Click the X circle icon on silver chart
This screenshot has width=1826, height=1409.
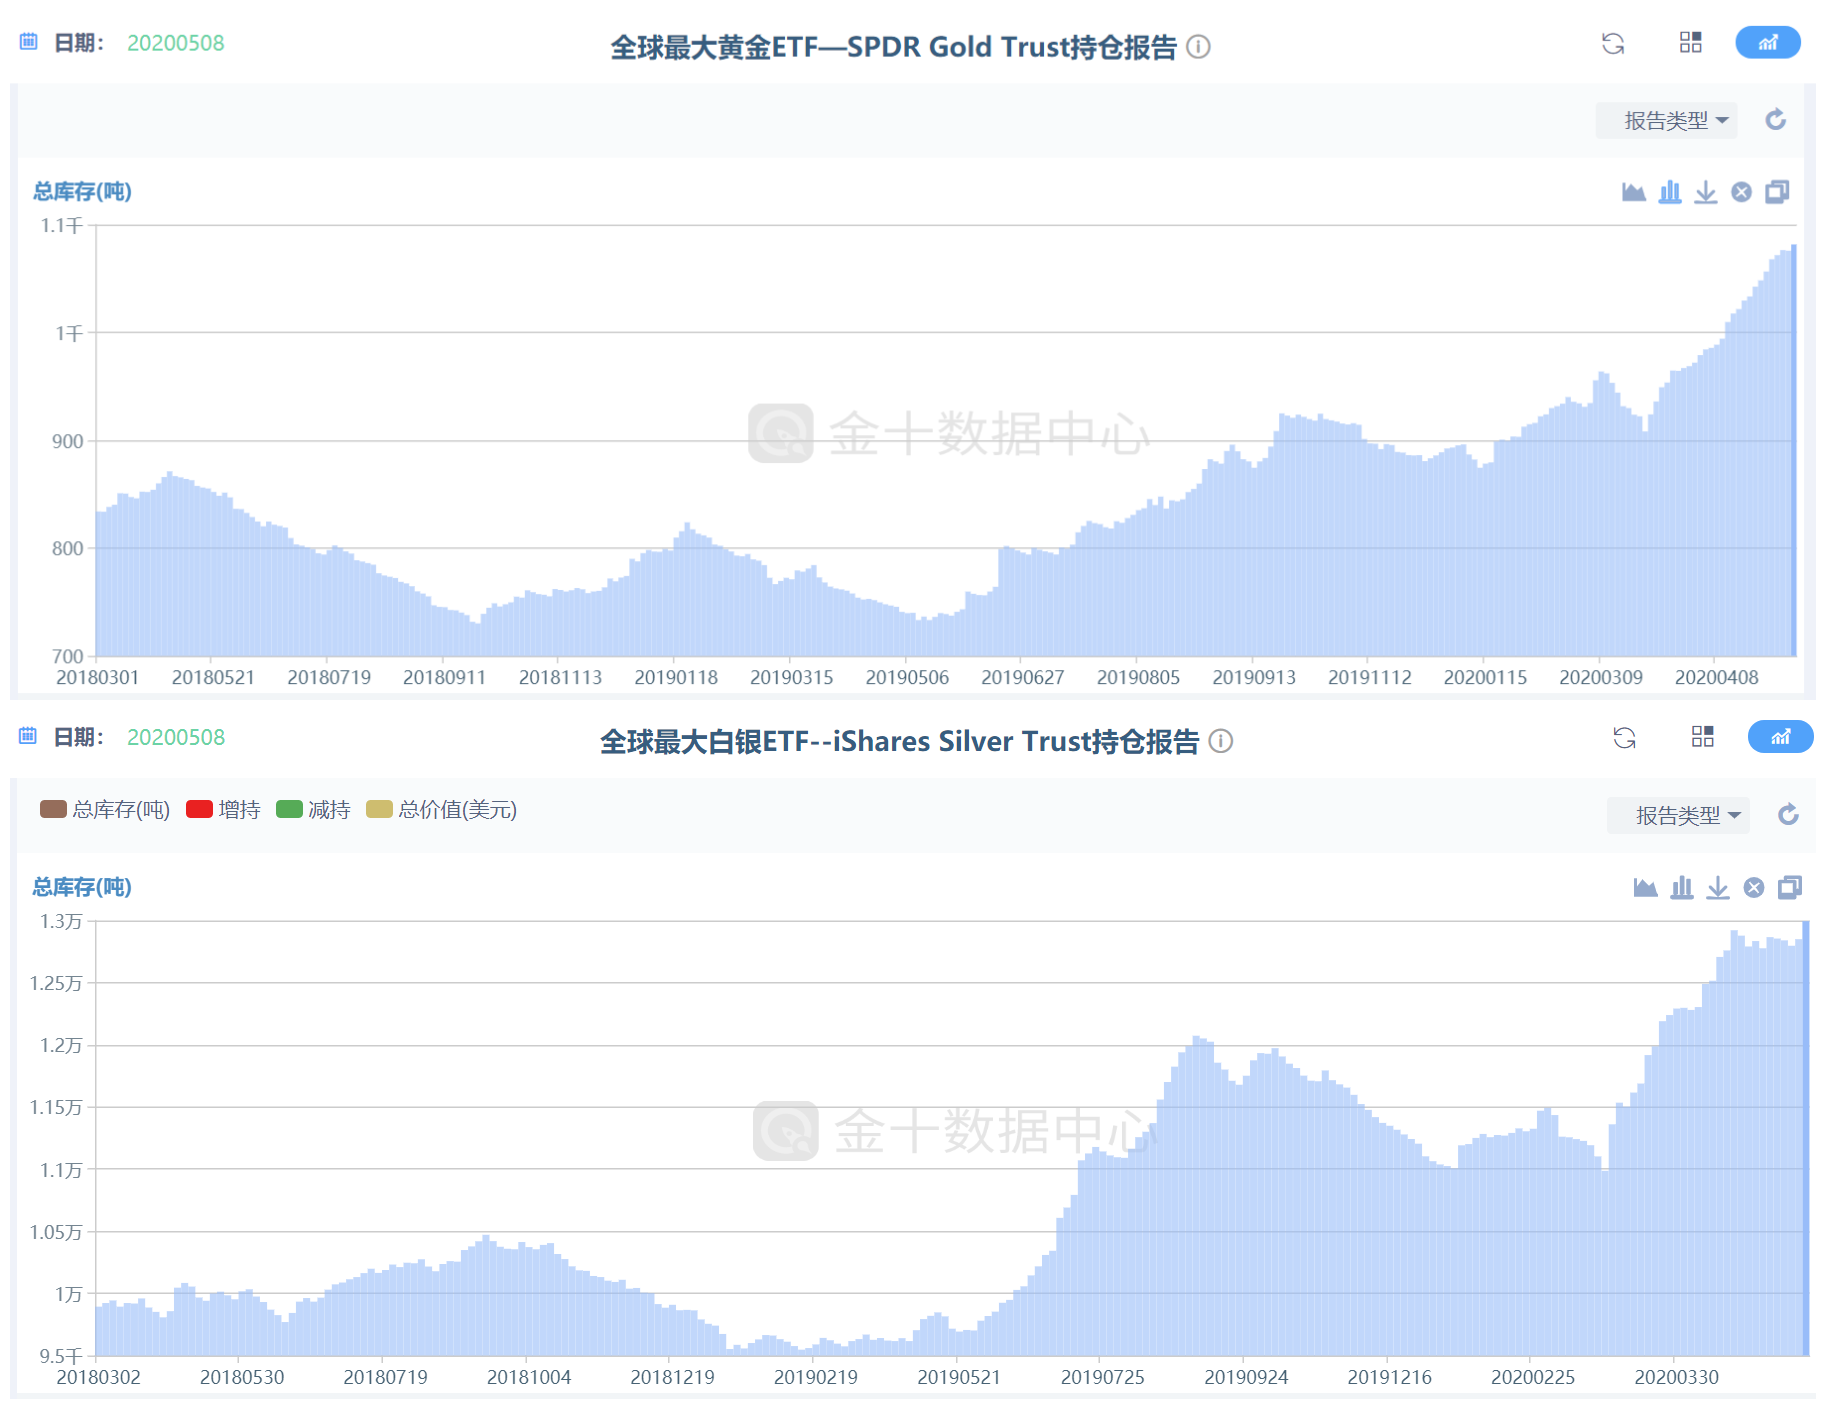tap(1754, 887)
